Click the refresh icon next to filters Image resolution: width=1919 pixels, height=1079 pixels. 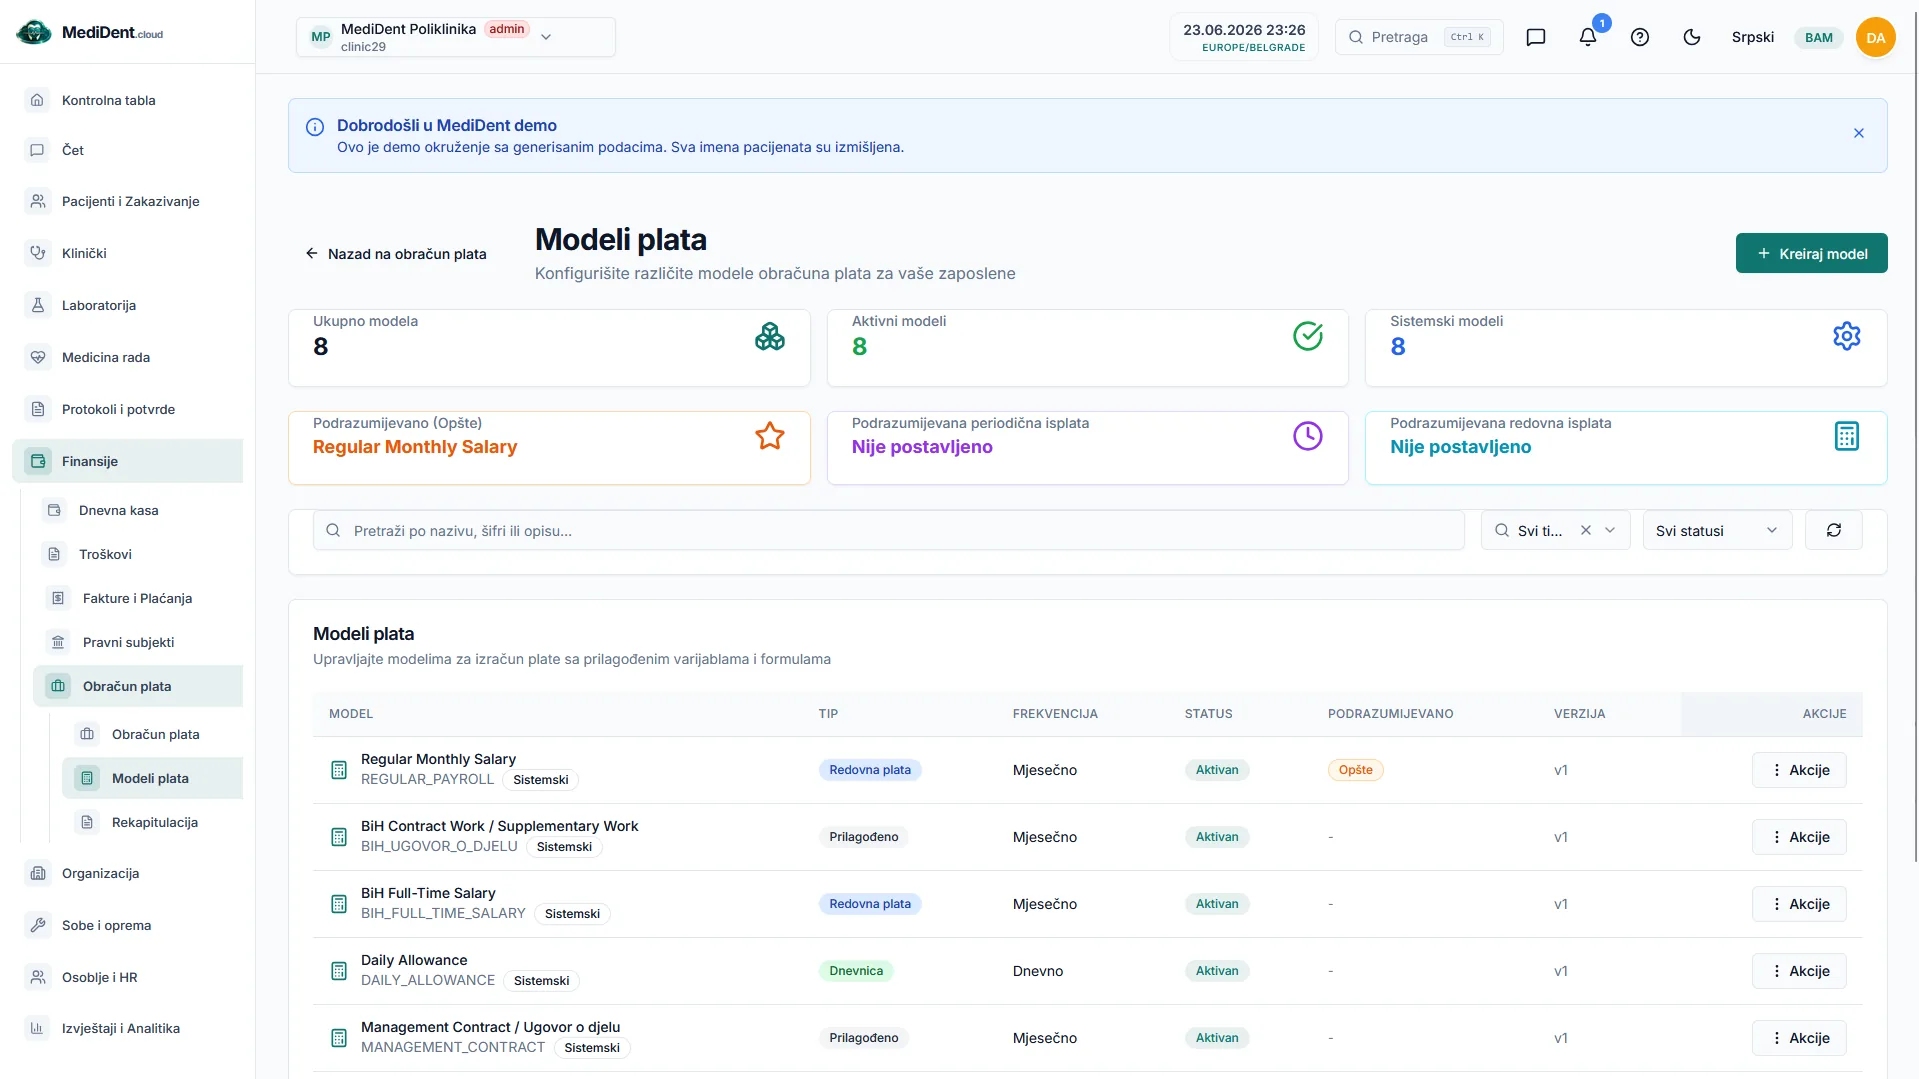tap(1834, 530)
